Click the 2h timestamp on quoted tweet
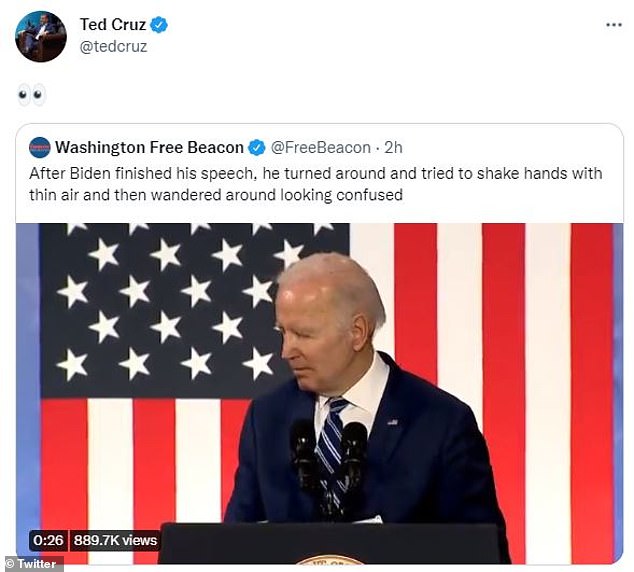The image size is (634, 572). (x=393, y=148)
